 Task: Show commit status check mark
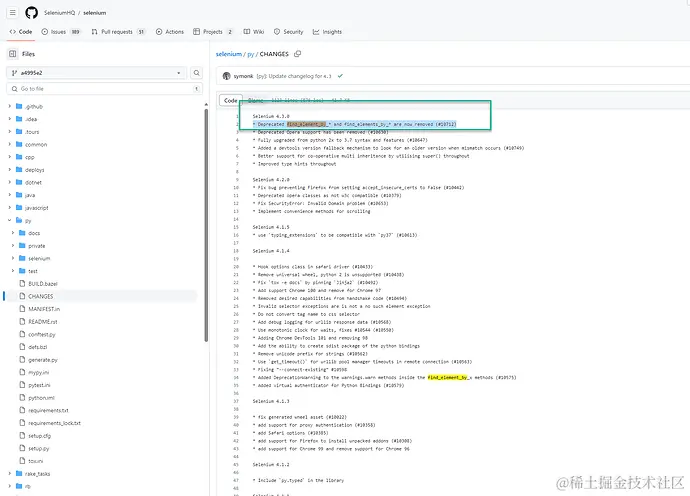pyautogui.click(x=340, y=76)
